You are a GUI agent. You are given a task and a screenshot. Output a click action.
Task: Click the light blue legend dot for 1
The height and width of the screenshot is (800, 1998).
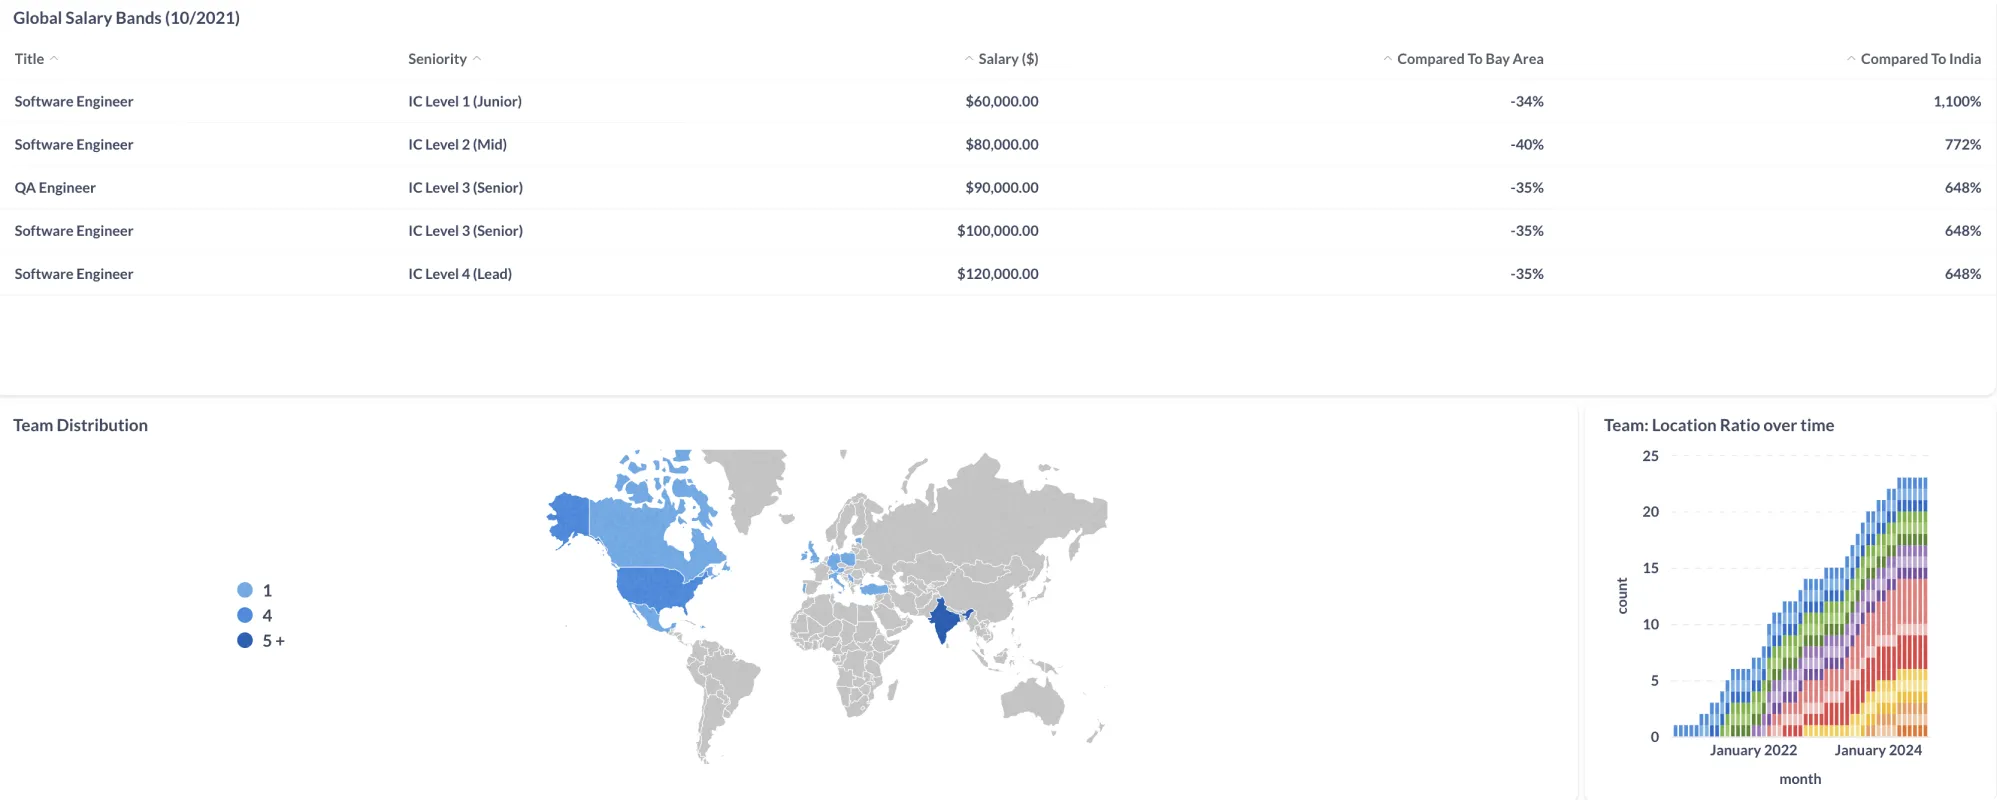click(245, 590)
